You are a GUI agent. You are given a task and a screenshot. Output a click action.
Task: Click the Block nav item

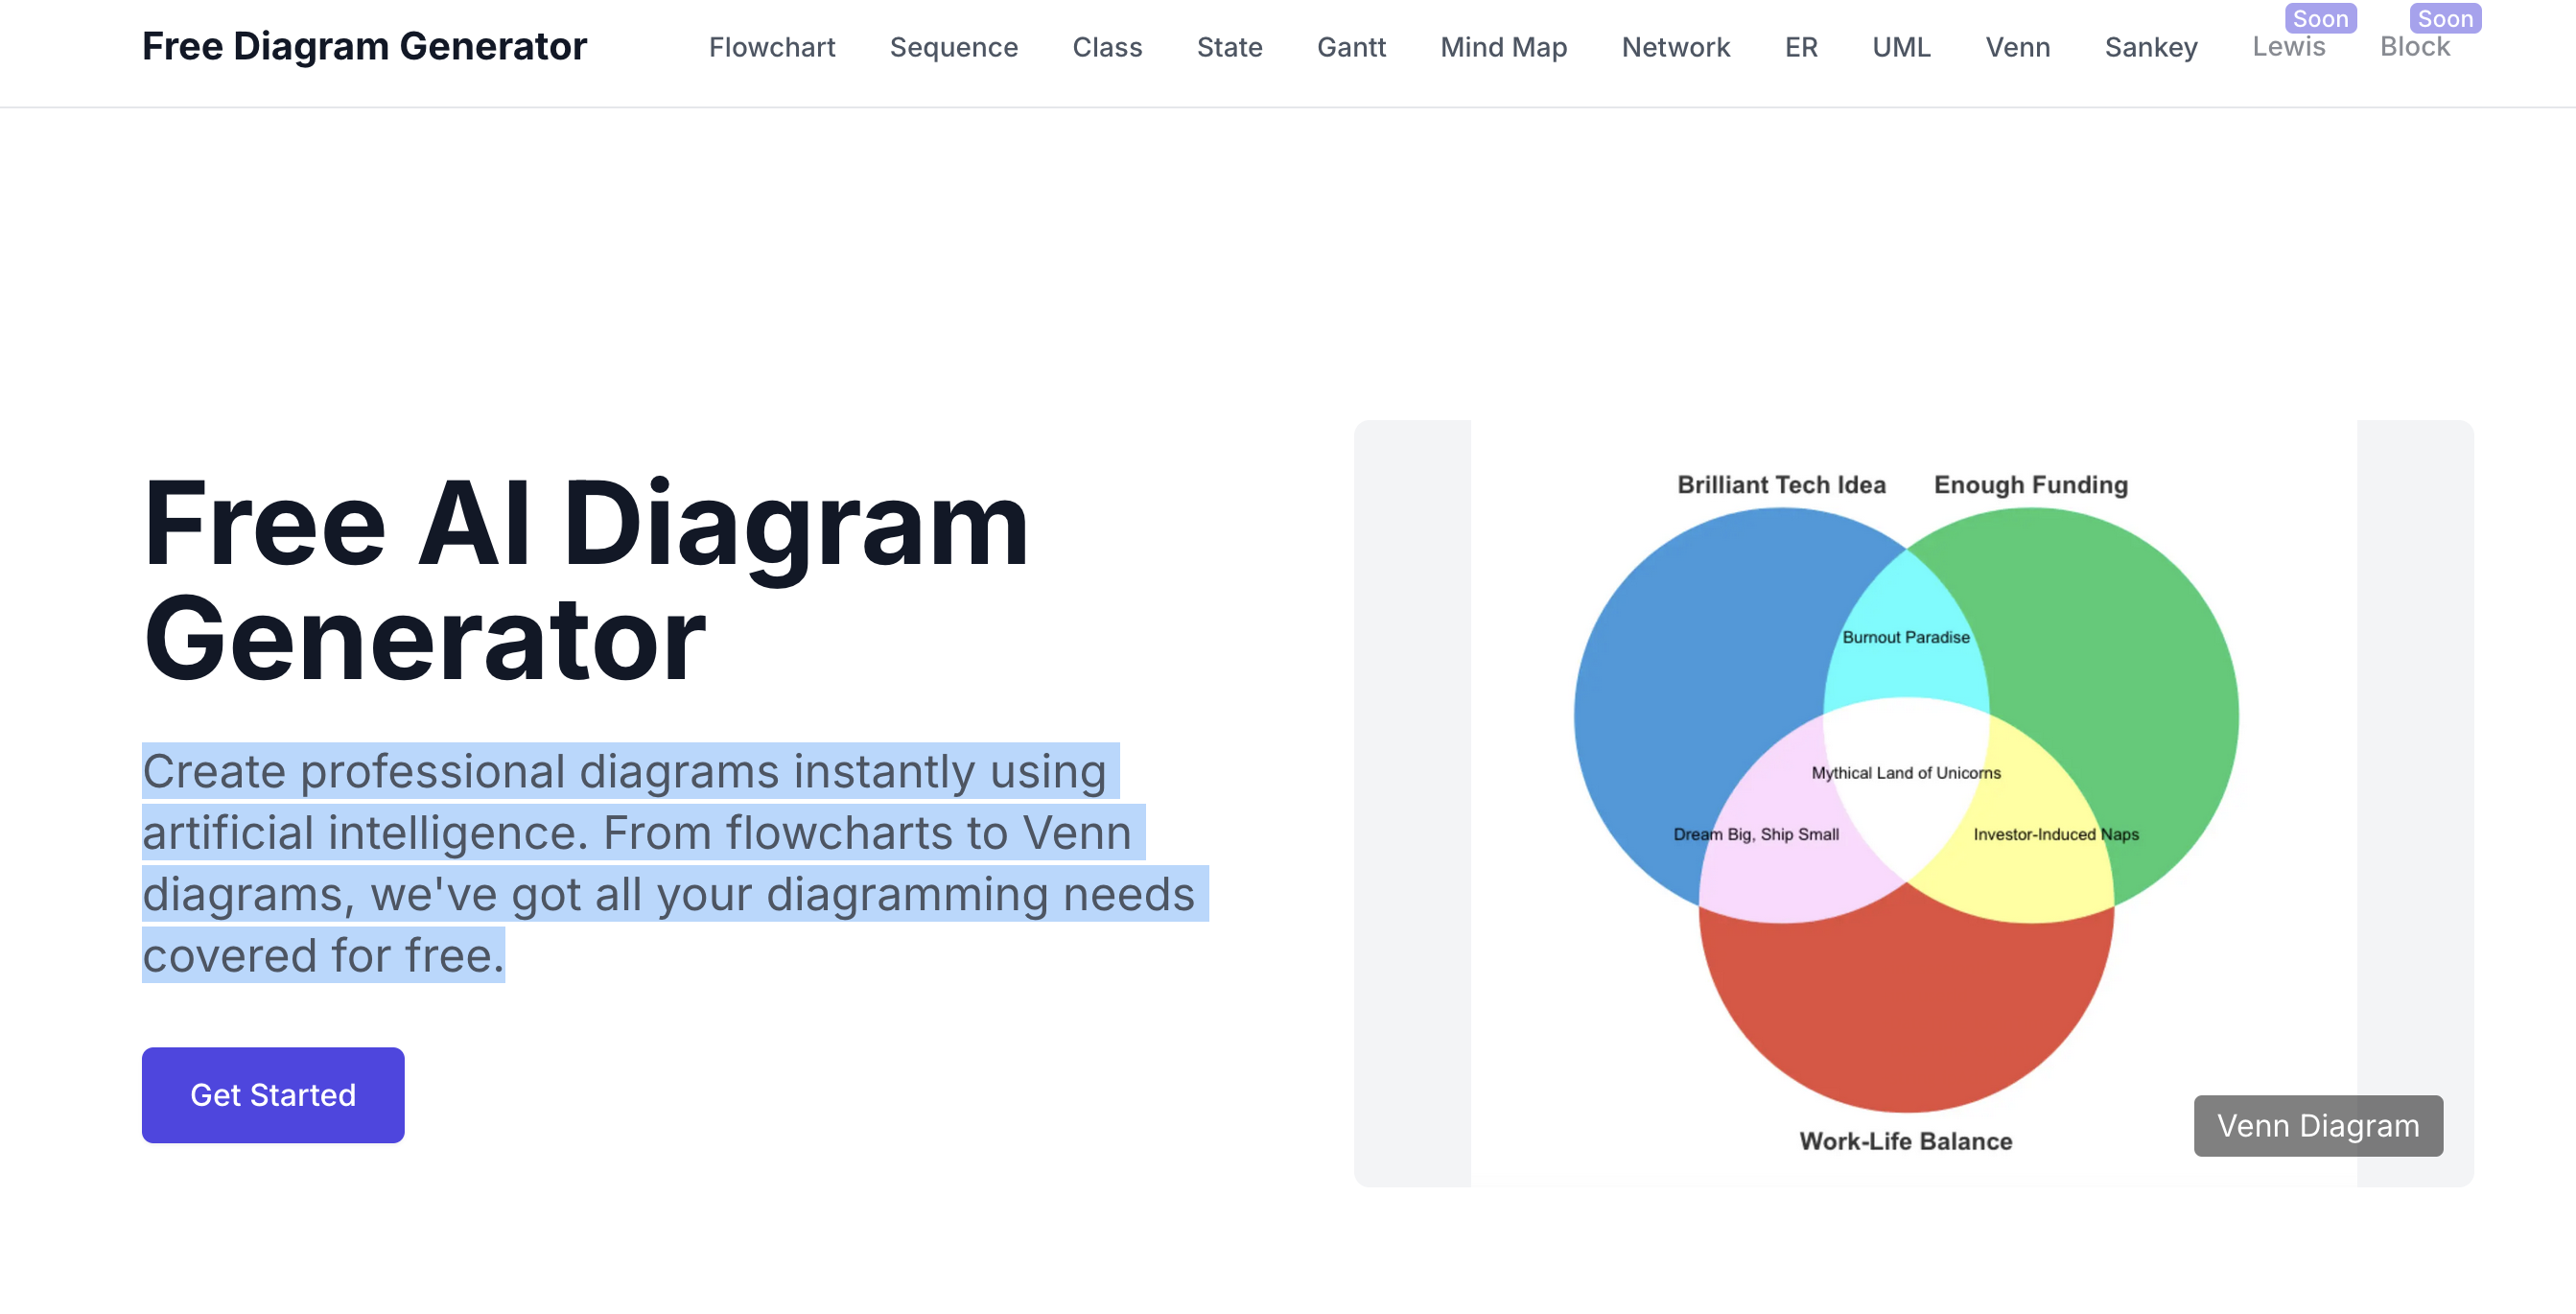(2415, 47)
